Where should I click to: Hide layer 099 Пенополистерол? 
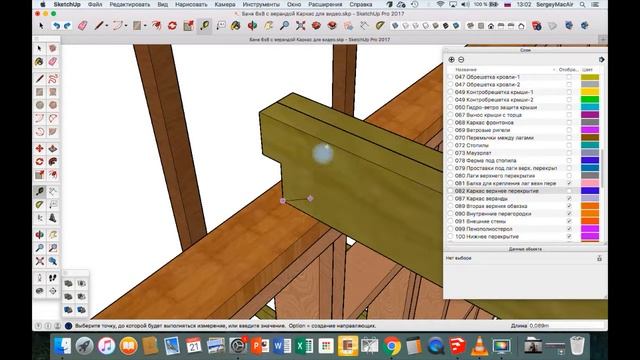pyautogui.click(x=569, y=229)
